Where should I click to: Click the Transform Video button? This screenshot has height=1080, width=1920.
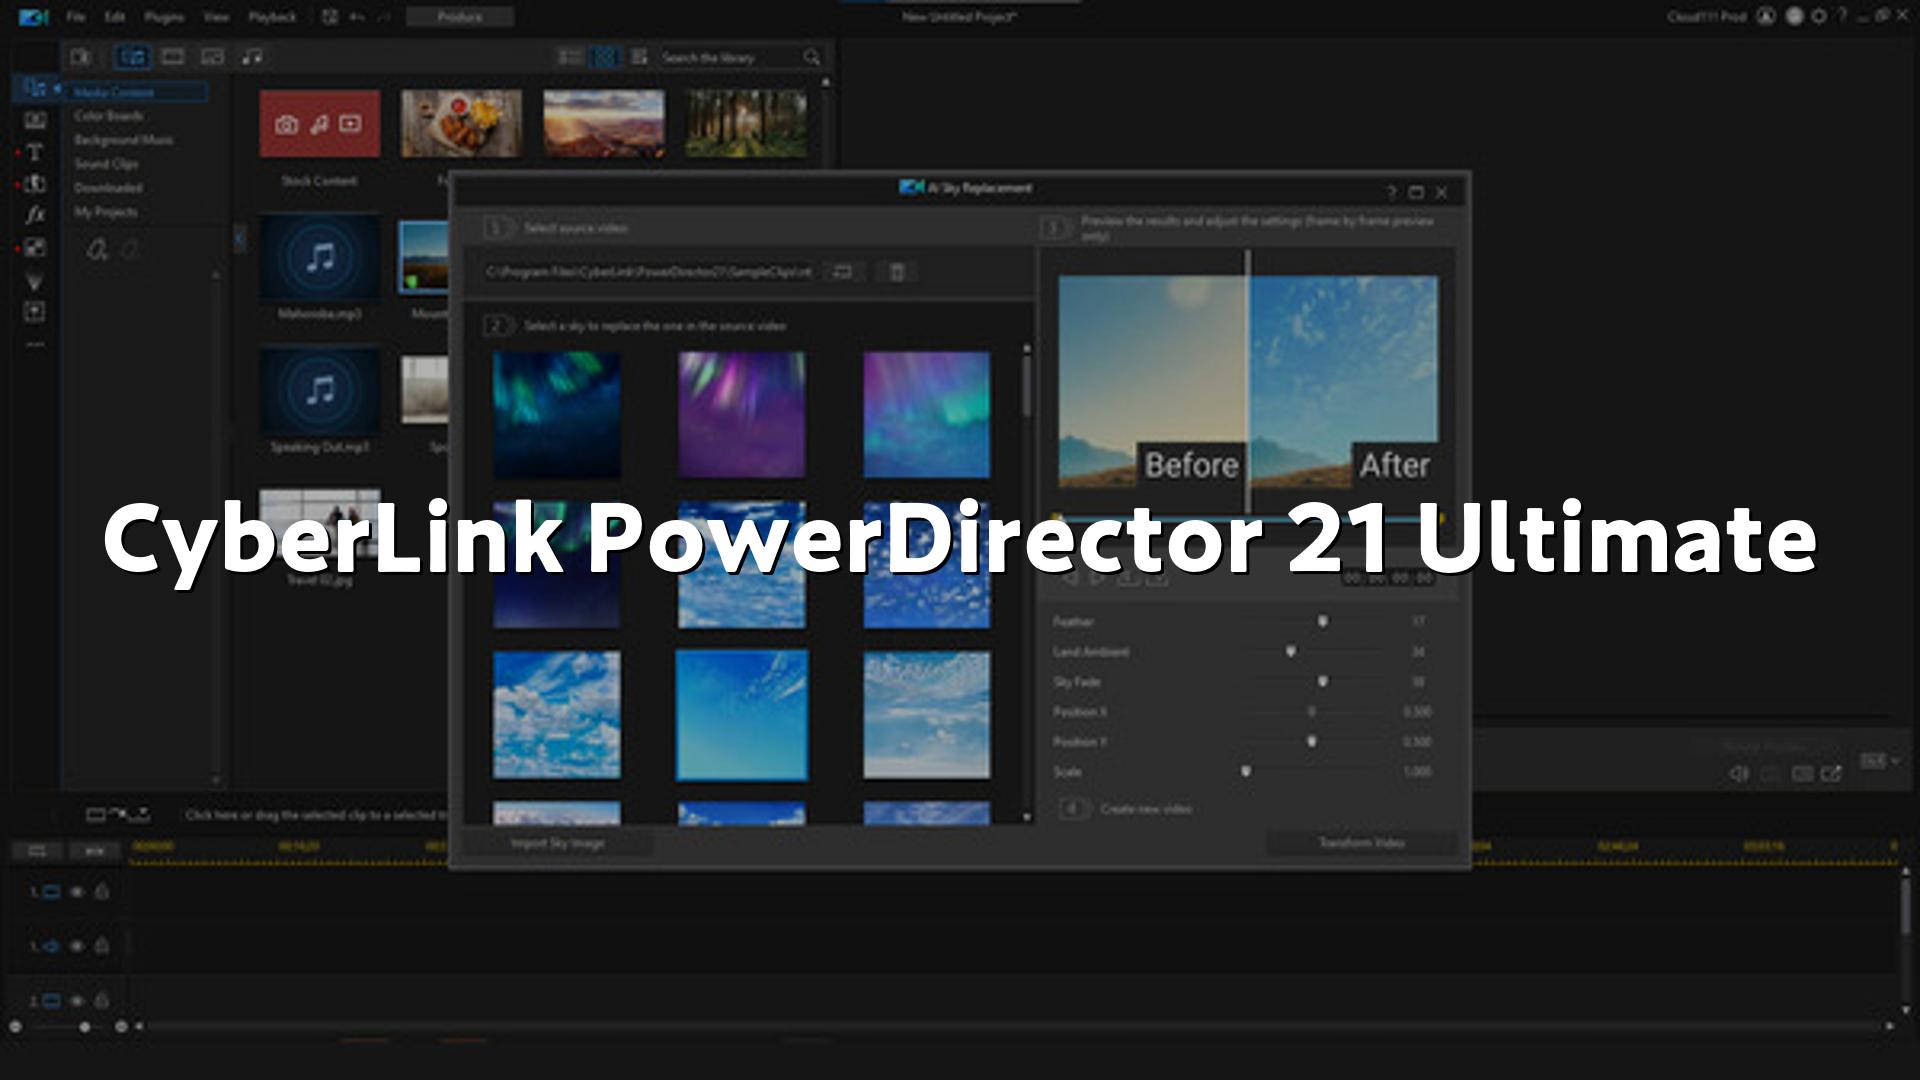click(x=1361, y=843)
